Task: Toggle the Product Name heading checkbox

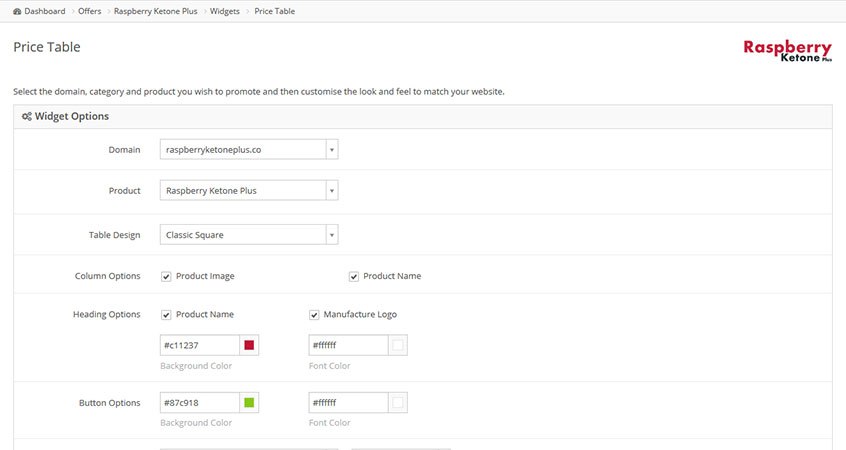Action: [166, 314]
